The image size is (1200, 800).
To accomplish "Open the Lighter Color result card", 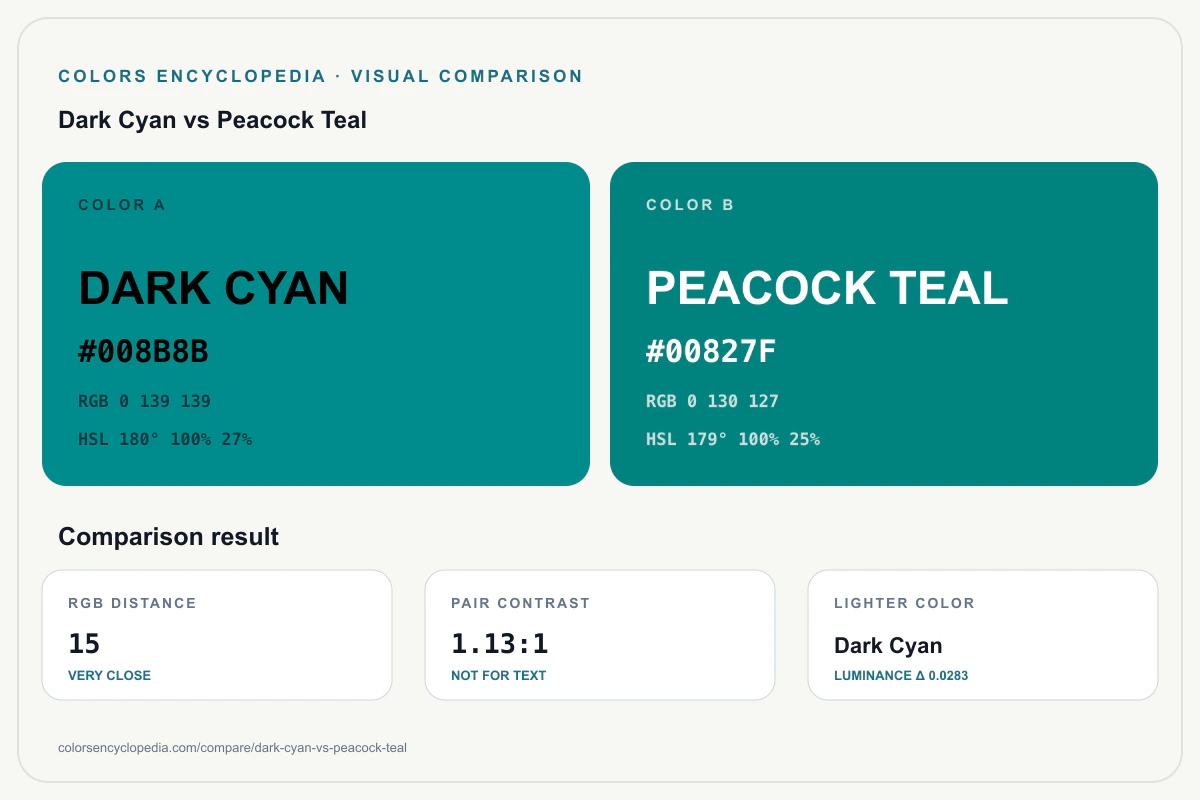I will tap(983, 635).
